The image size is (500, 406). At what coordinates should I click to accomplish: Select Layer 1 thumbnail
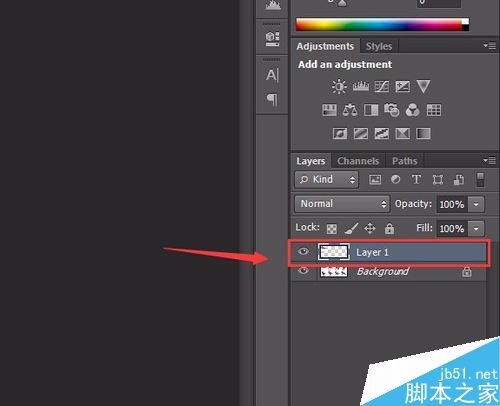tap(334, 252)
